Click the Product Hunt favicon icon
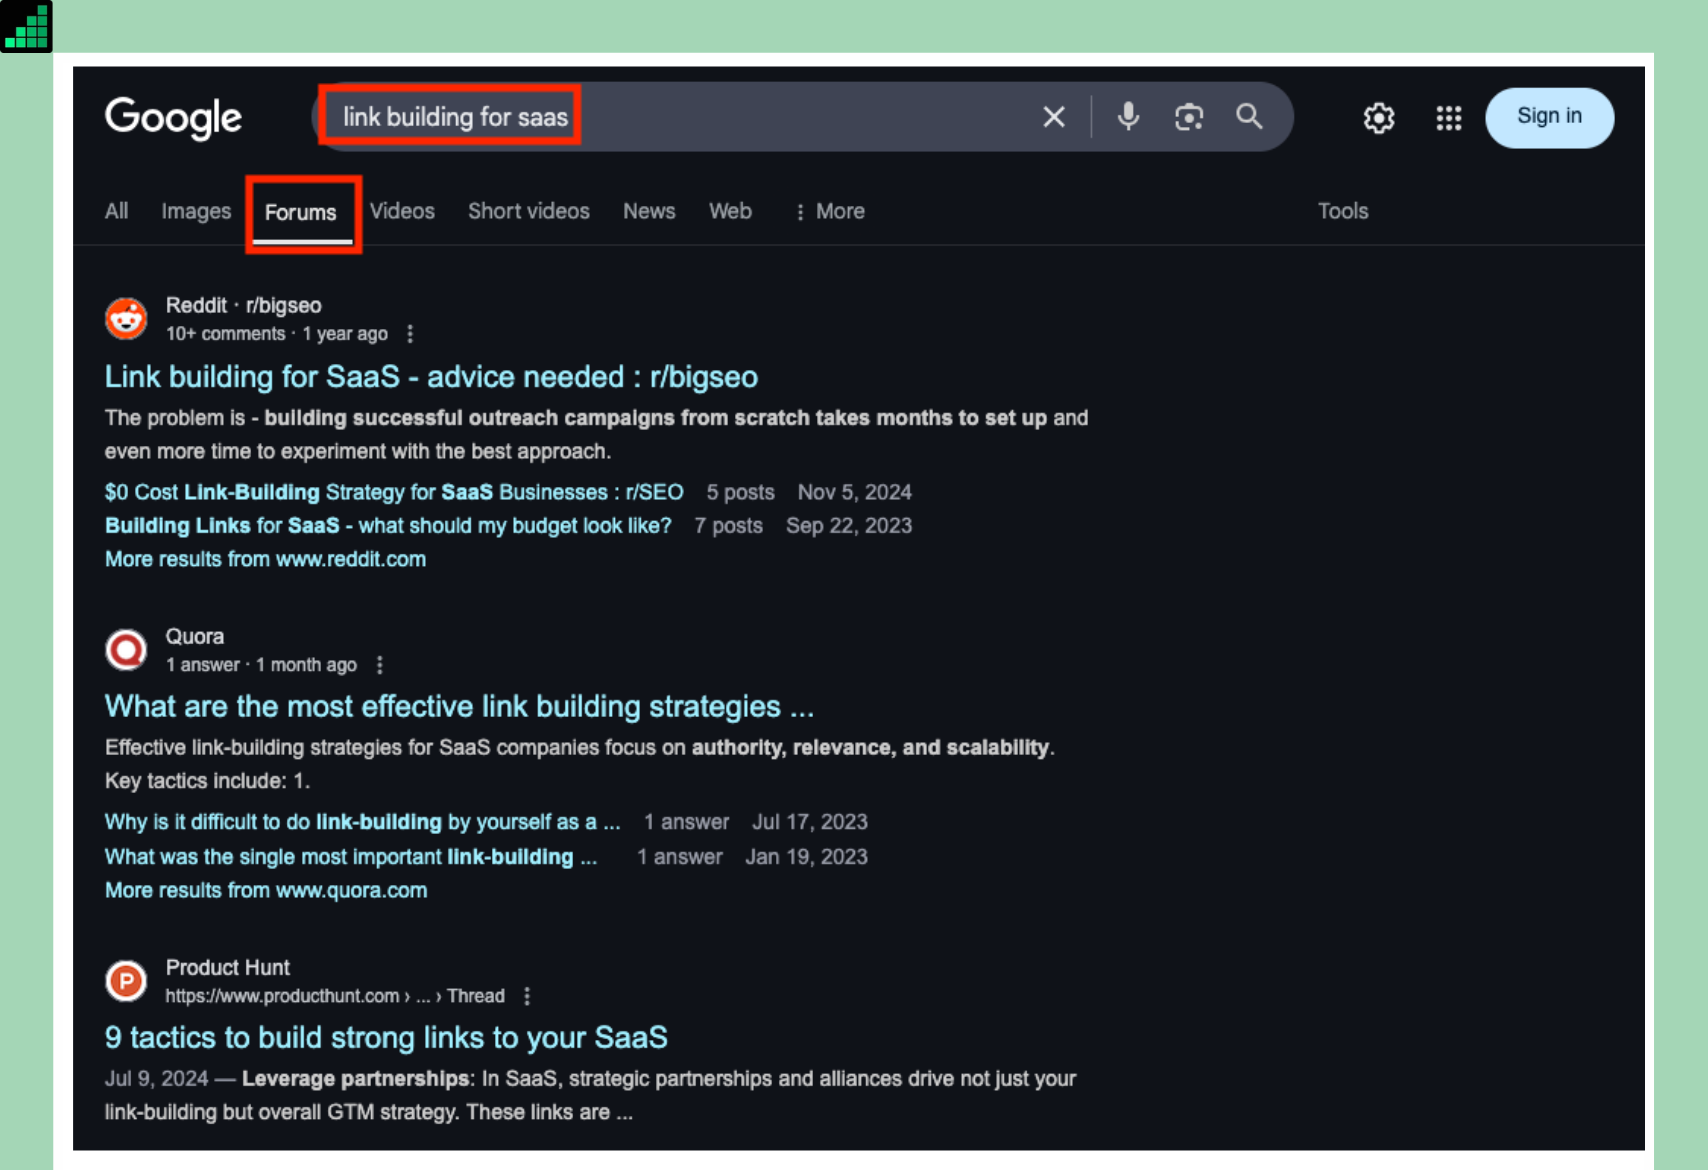 [126, 981]
